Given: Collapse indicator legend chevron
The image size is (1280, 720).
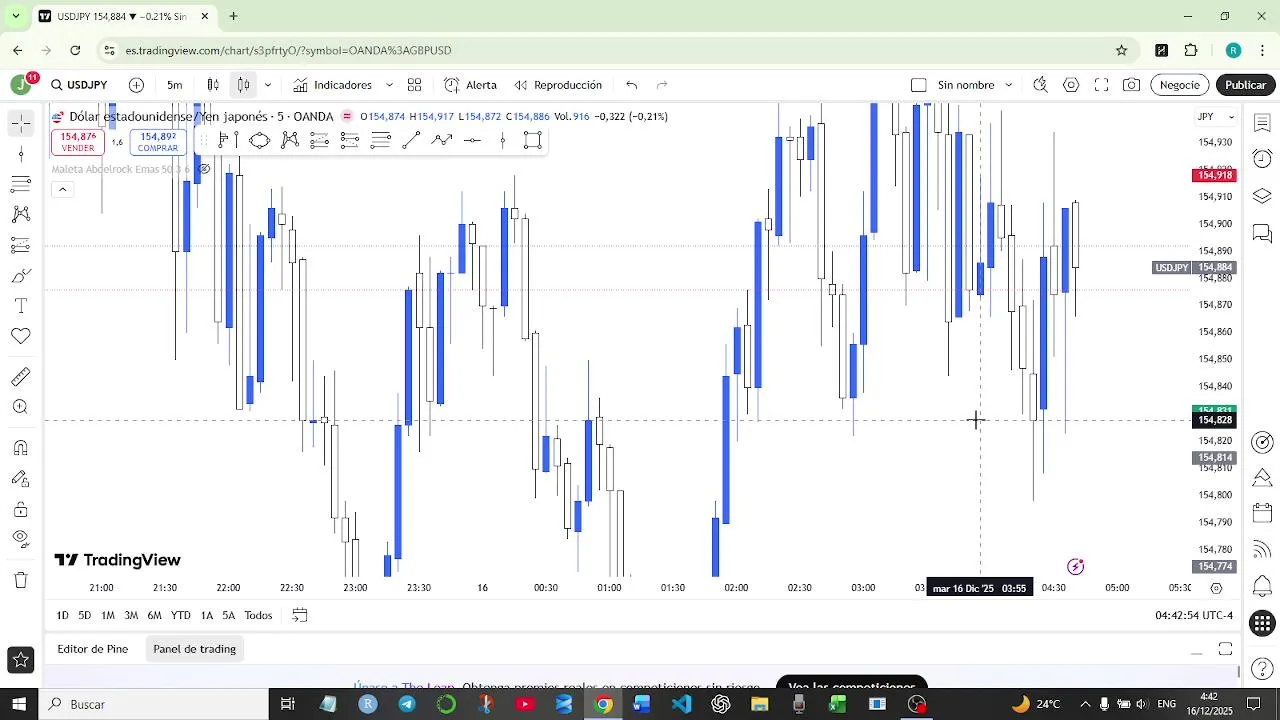Looking at the screenshot, I should [62, 190].
